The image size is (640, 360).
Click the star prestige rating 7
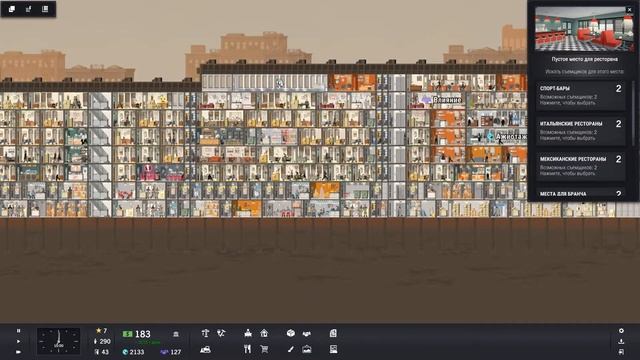tap(101, 331)
